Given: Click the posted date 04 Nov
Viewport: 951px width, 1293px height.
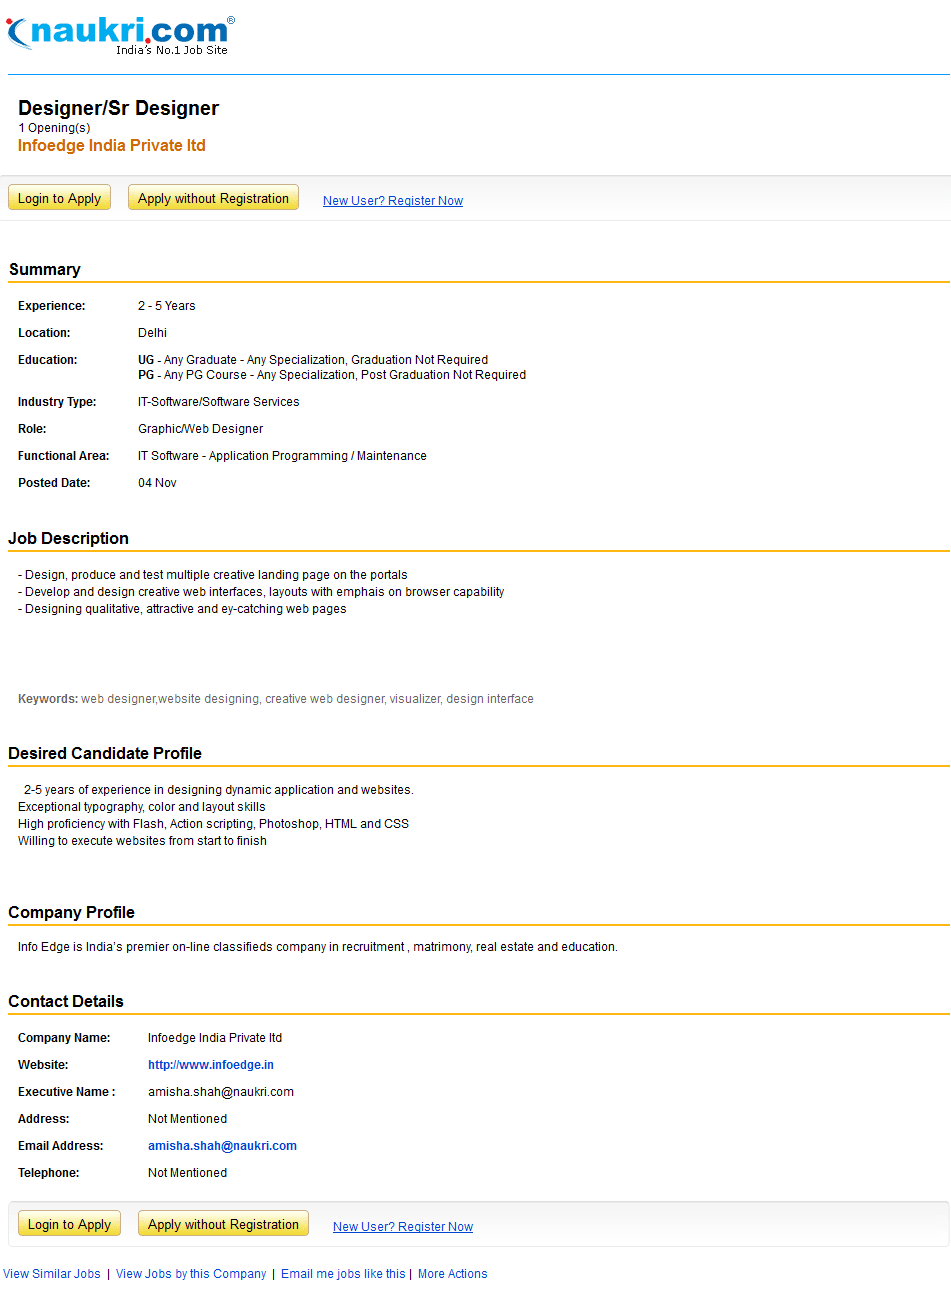Looking at the screenshot, I should pyautogui.click(x=157, y=483).
